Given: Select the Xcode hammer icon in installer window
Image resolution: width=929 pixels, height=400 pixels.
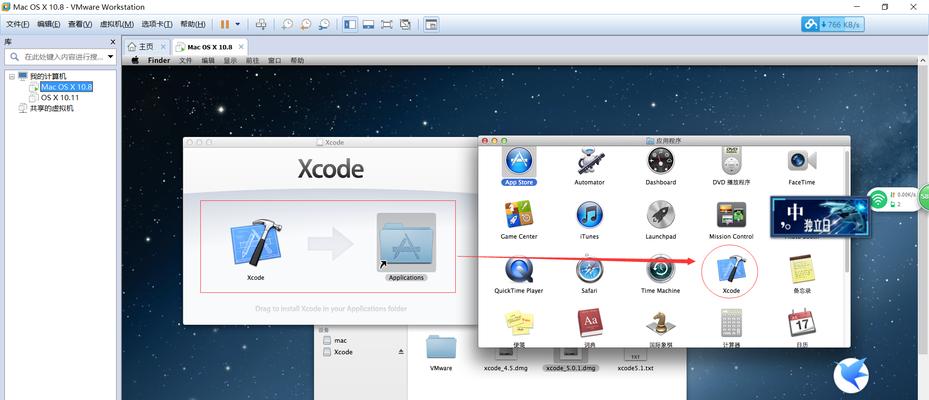Looking at the screenshot, I should coord(255,244).
